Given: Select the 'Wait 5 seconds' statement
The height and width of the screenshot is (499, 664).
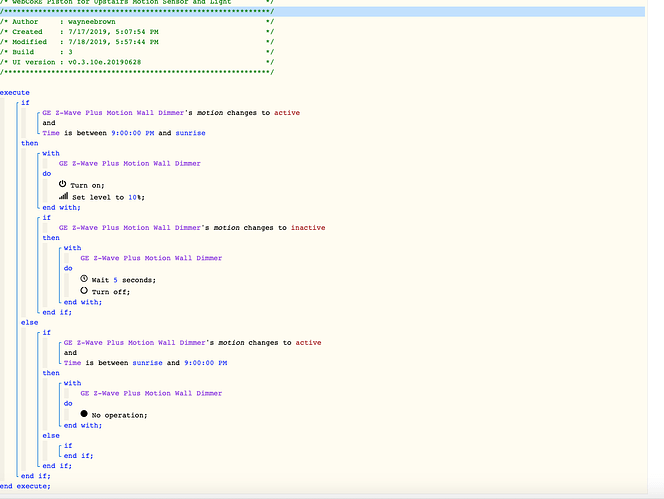Looking at the screenshot, I should [x=124, y=280].
